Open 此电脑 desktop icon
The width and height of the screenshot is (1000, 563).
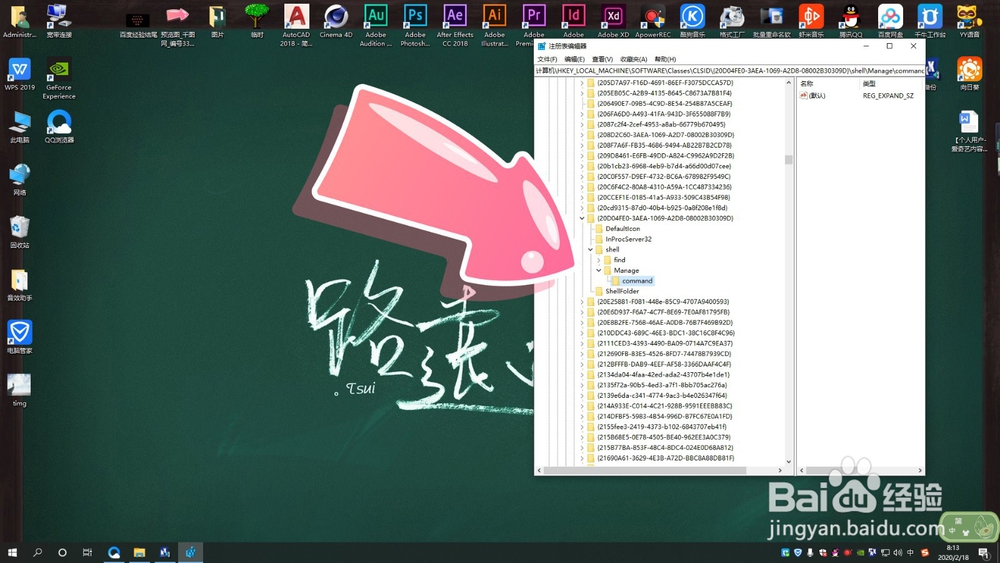click(x=20, y=126)
